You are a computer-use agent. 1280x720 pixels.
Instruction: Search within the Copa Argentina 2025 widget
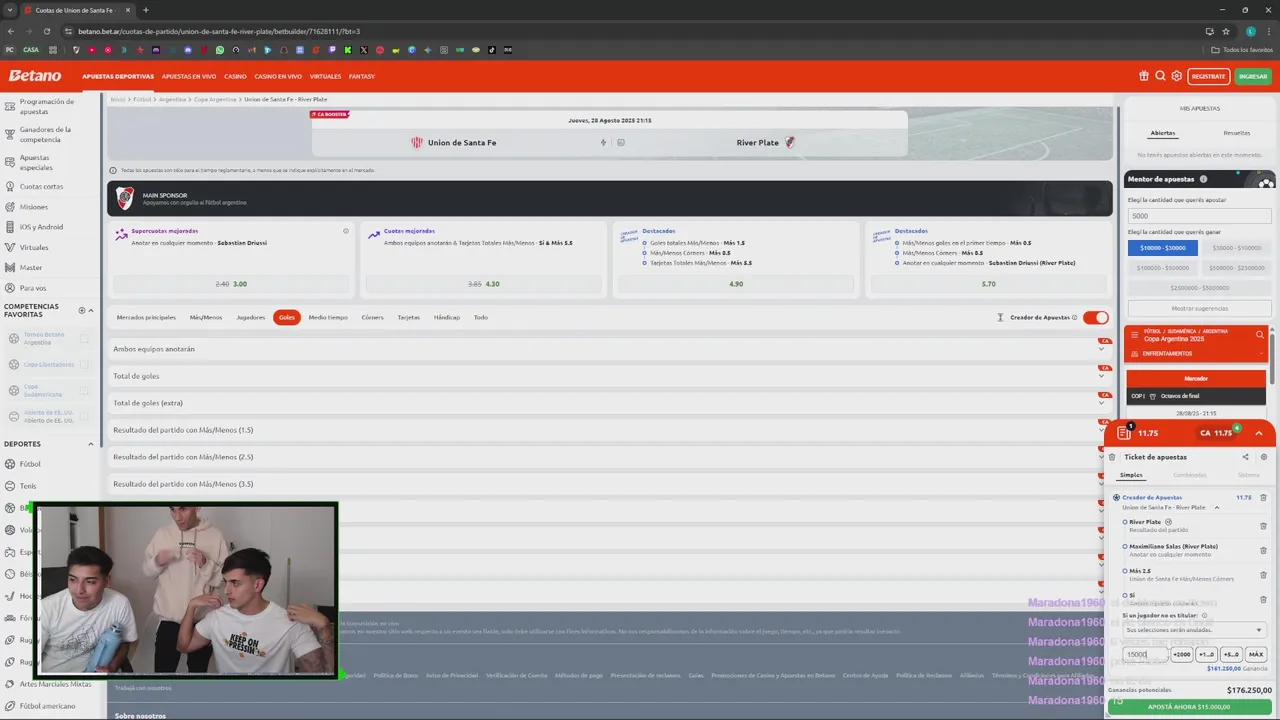point(1259,335)
